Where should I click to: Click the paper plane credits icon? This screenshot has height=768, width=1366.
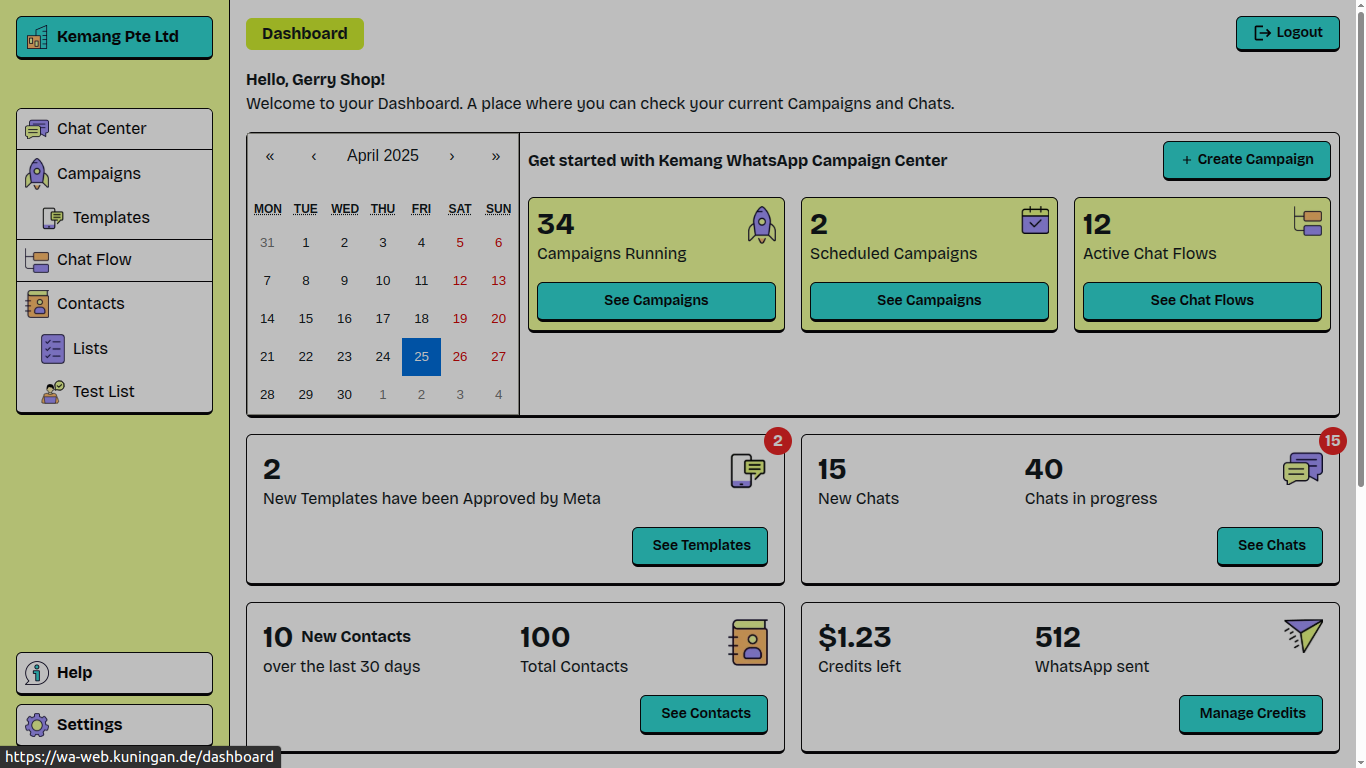click(x=1303, y=635)
